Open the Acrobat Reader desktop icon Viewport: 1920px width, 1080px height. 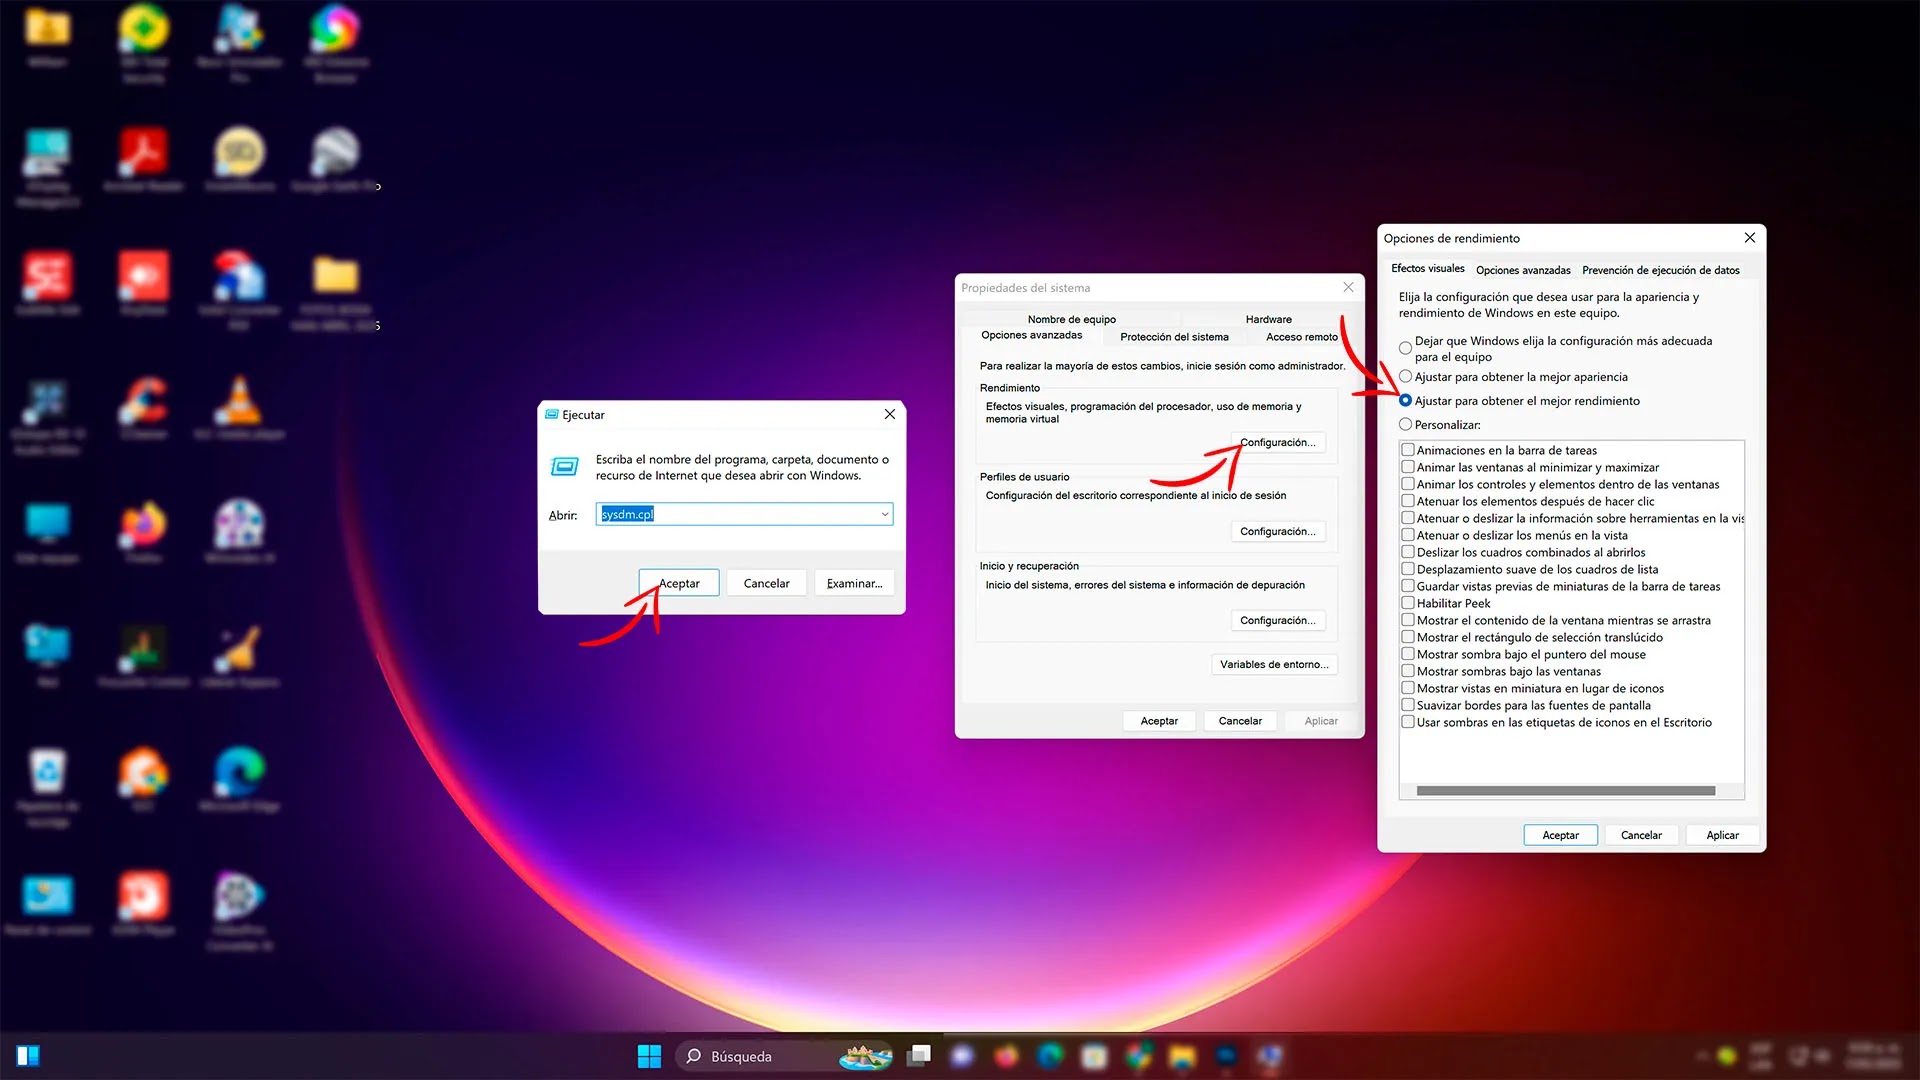coord(144,162)
